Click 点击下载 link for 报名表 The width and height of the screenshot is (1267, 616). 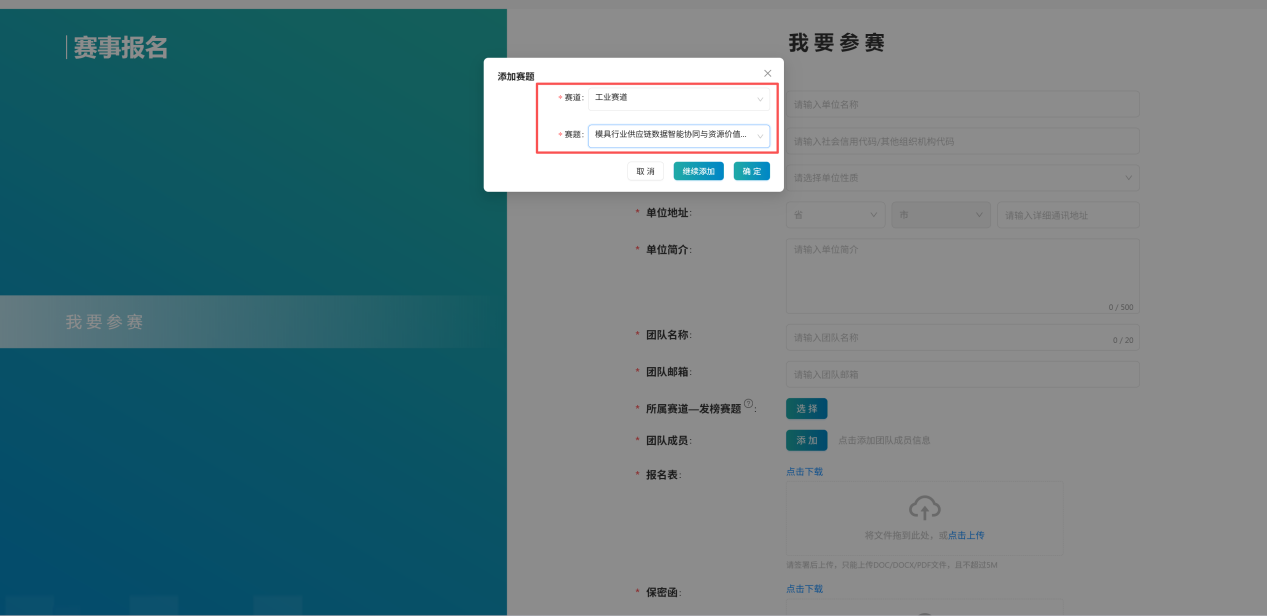click(804, 472)
